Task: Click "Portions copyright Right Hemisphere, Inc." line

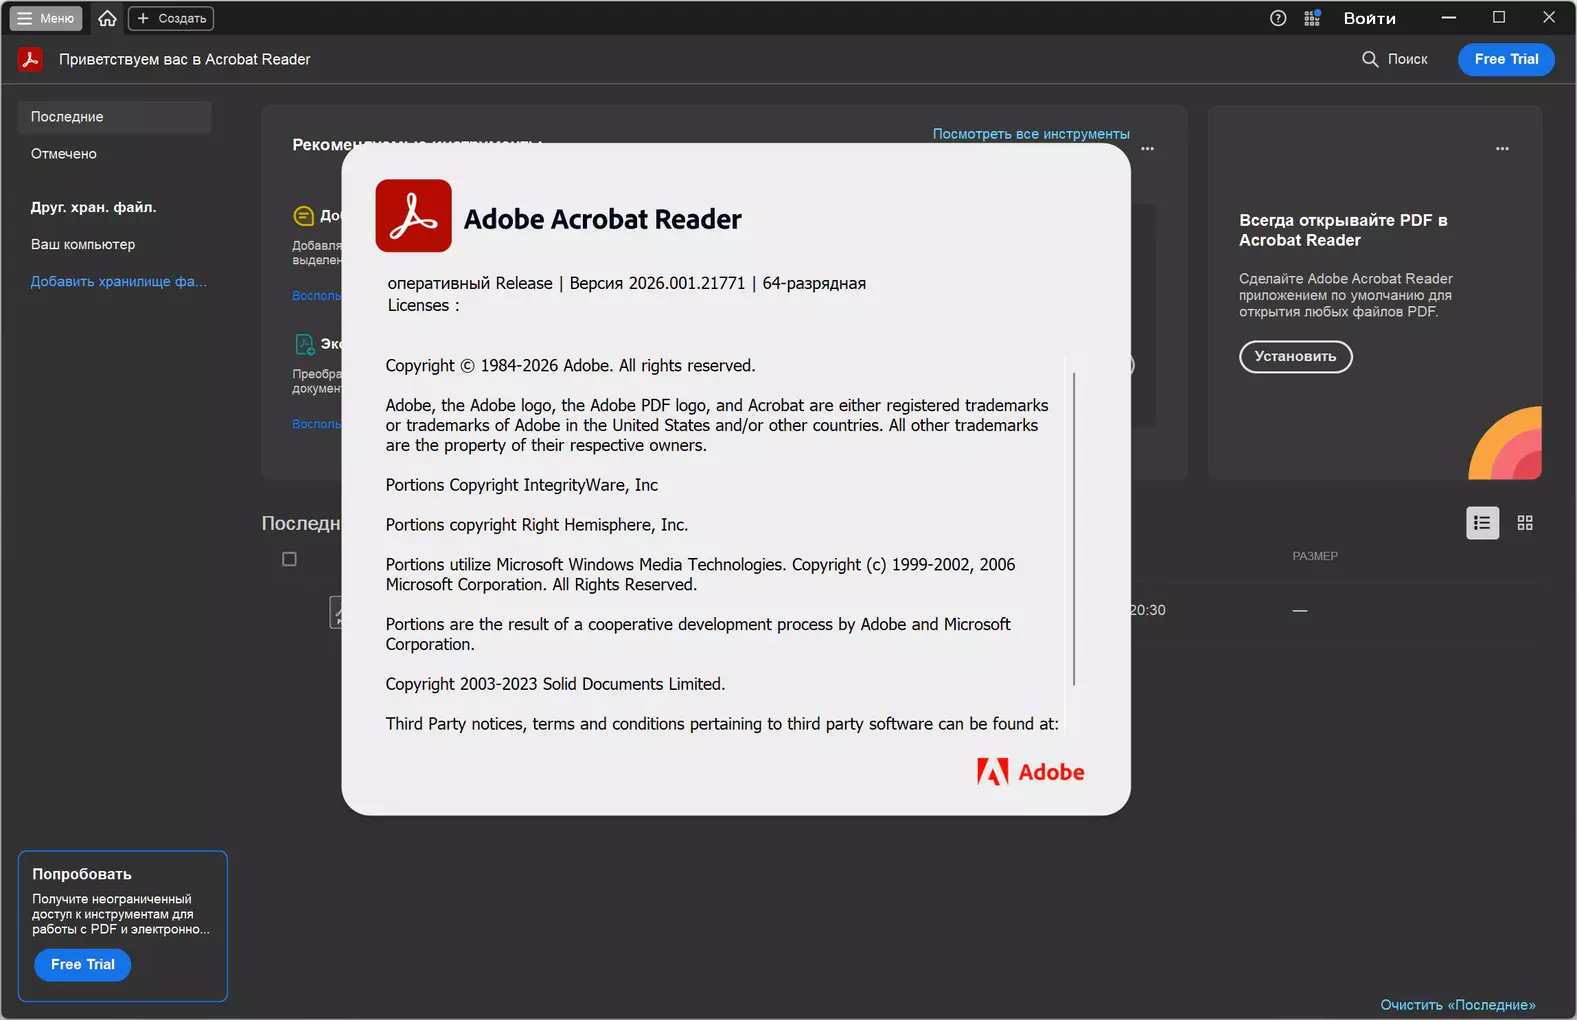Action: coord(537,525)
